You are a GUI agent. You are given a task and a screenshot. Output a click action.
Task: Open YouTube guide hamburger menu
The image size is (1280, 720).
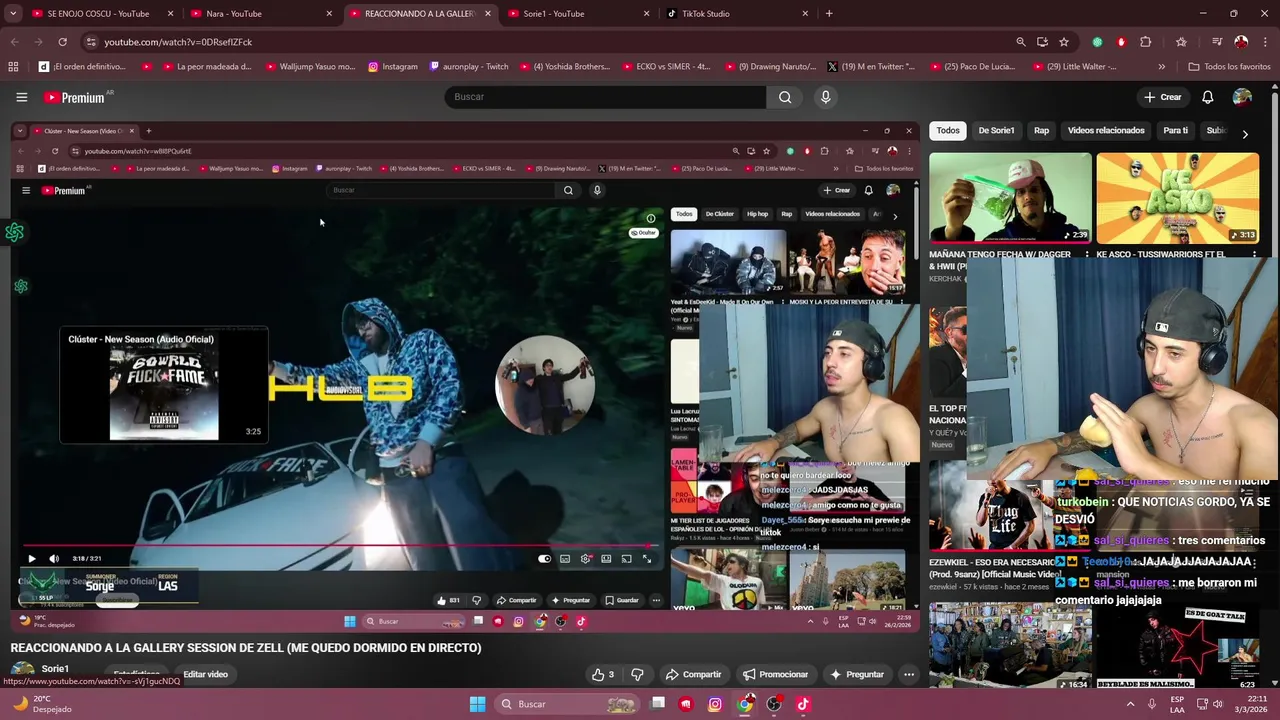(21, 97)
